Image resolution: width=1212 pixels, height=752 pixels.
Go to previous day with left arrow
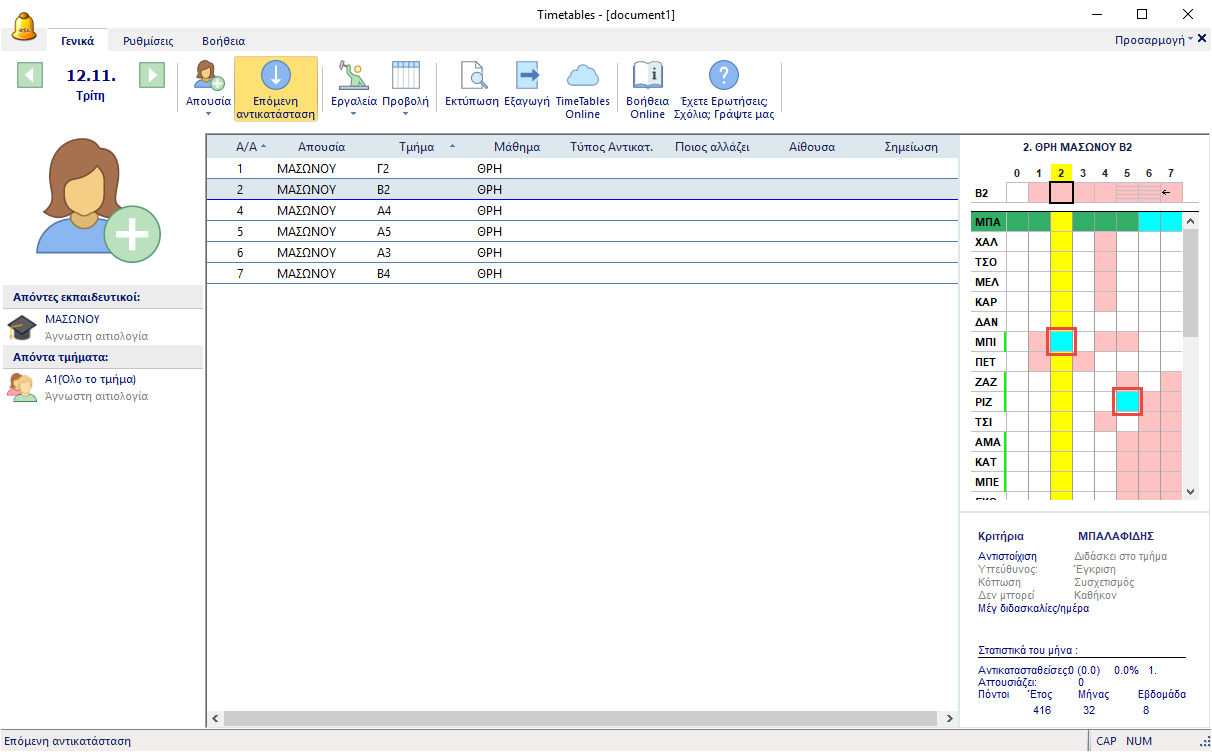[30, 75]
